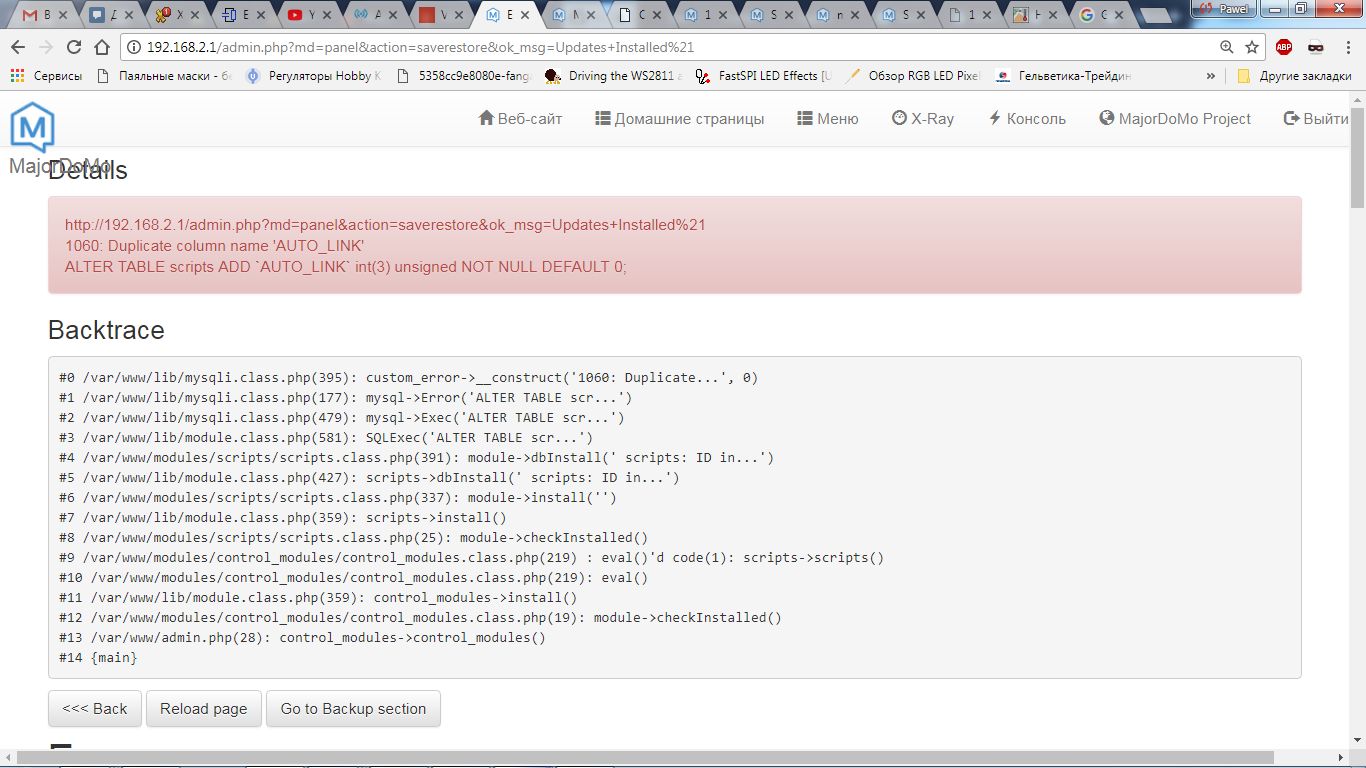Open the Другие закладки bookmarks folder
The width and height of the screenshot is (1366, 768).
click(x=1294, y=75)
